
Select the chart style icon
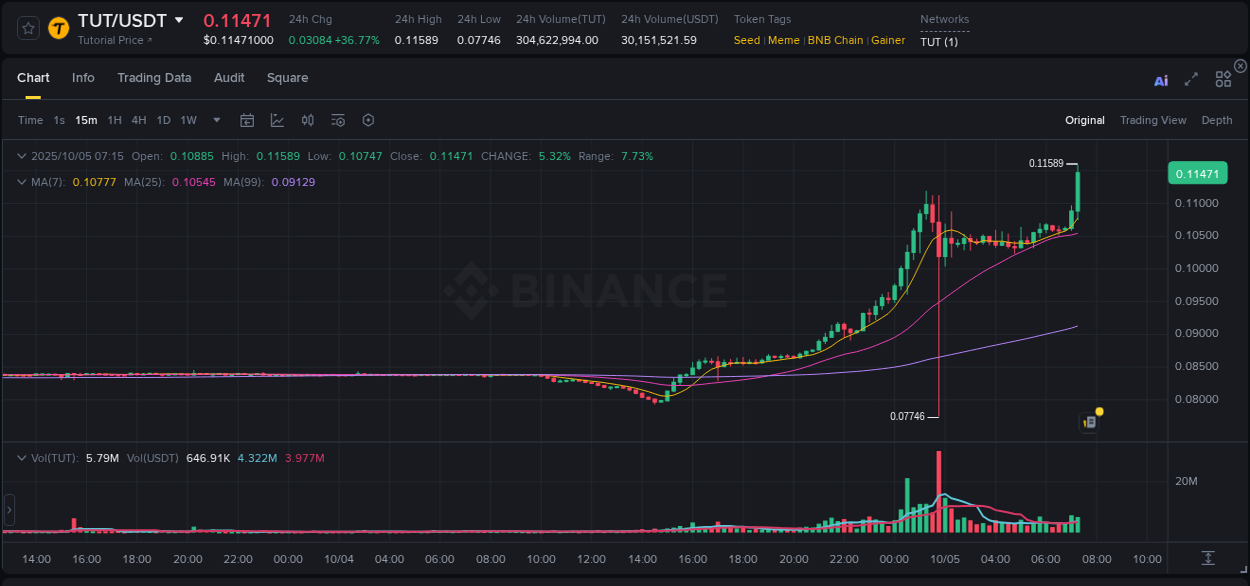point(277,120)
